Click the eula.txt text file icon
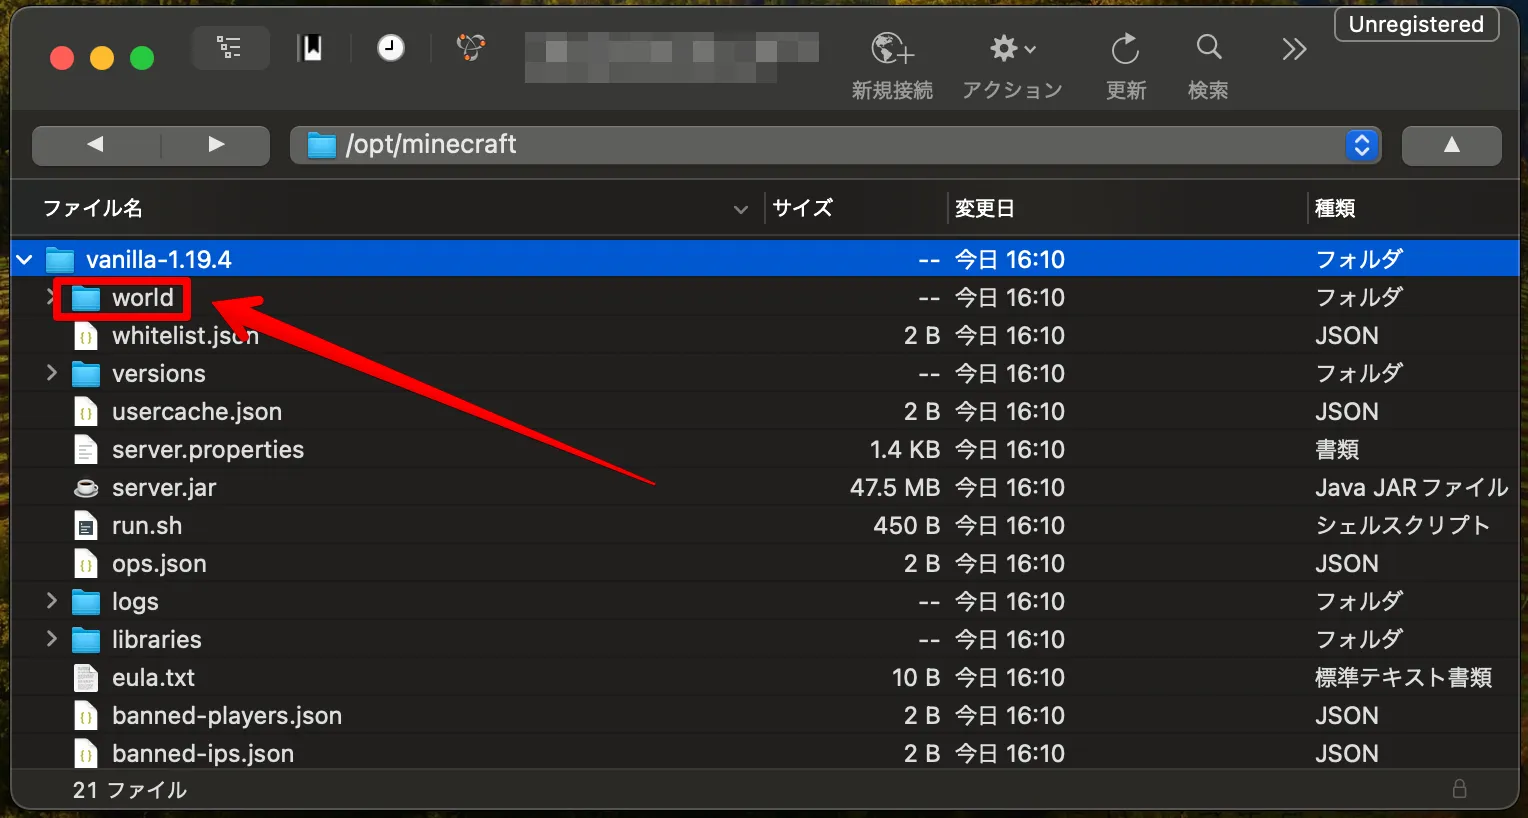The image size is (1528, 818). coord(86,678)
